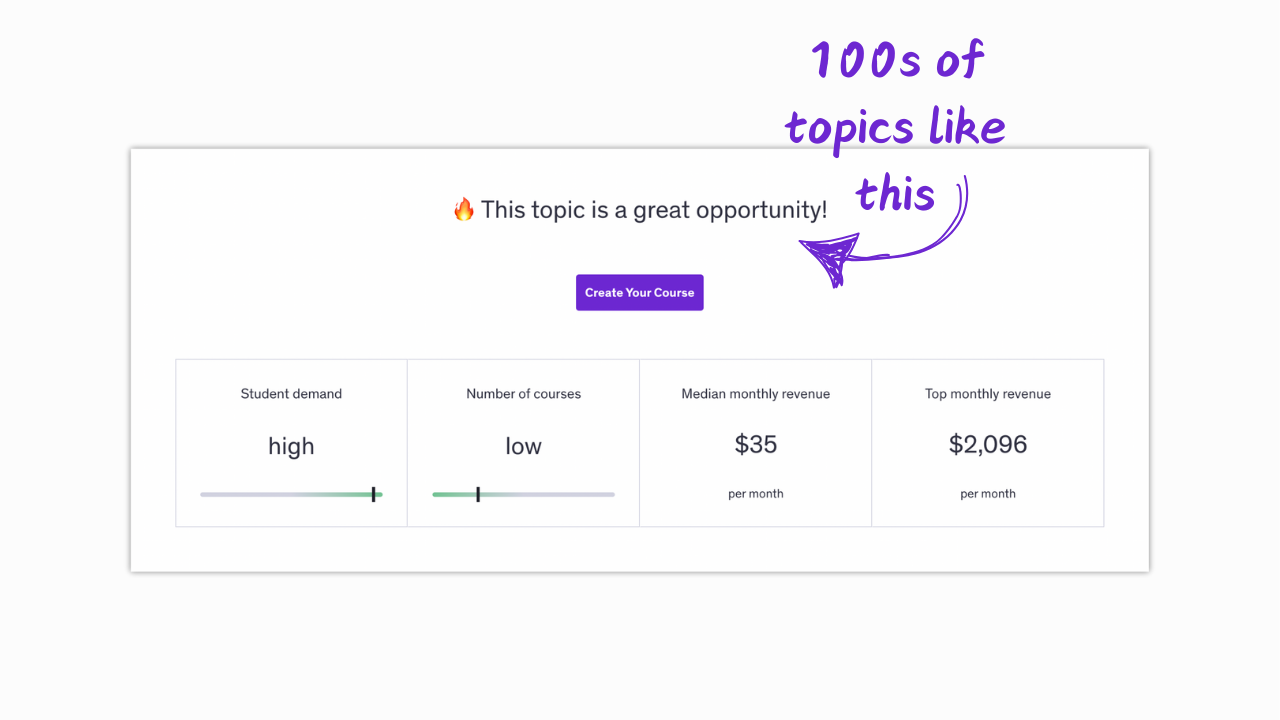
Task: Click the Student demand slider marker
Action: point(373,494)
